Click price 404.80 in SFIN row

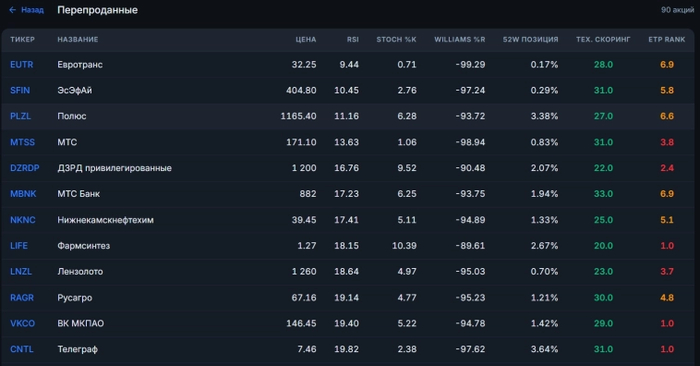coord(301,90)
